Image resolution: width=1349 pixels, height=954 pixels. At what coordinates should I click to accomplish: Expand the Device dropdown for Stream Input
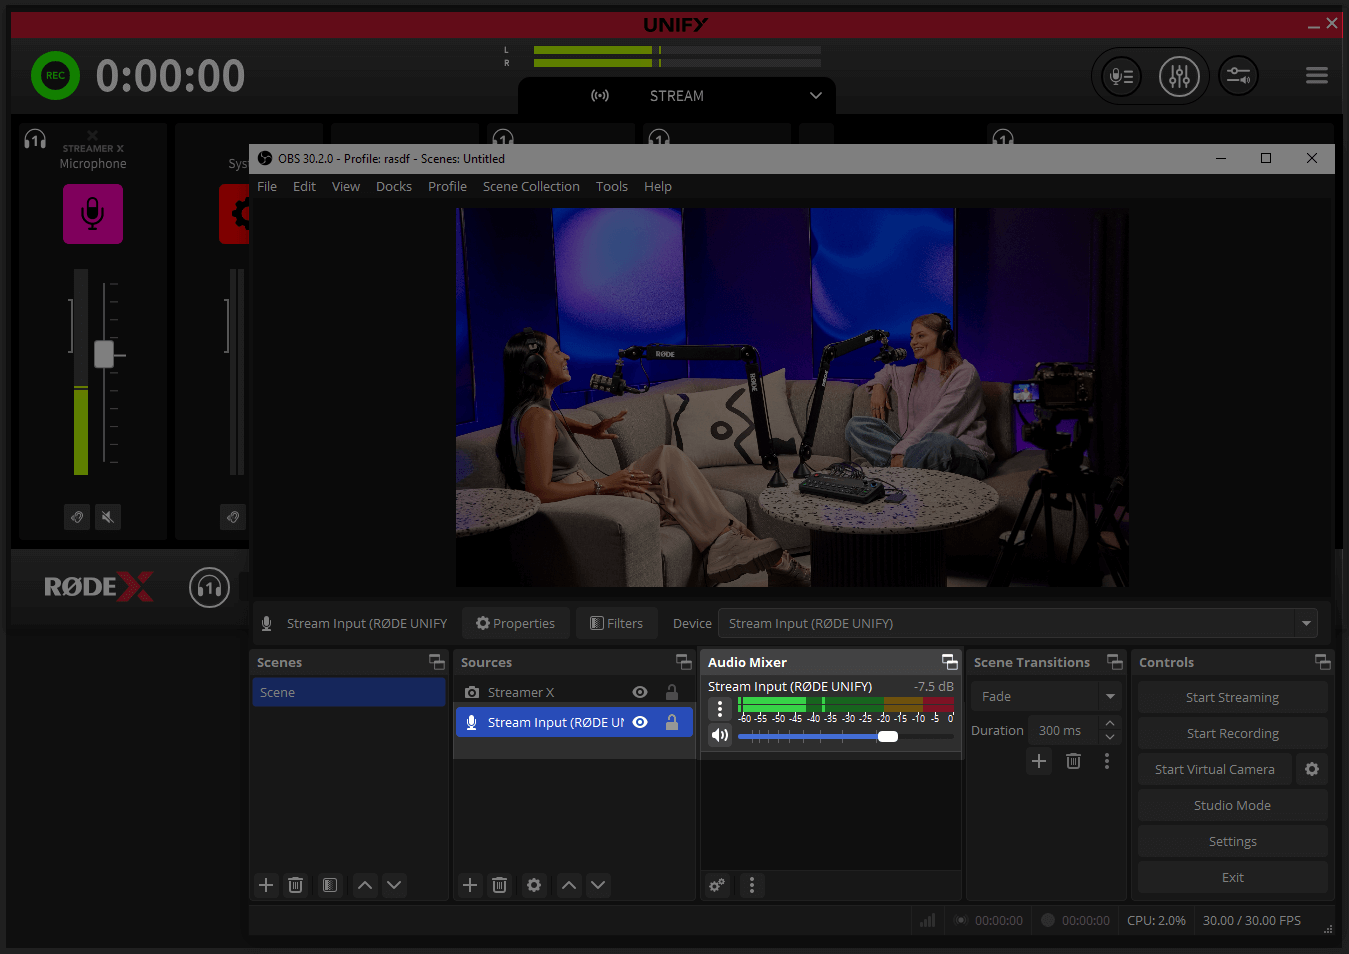pyautogui.click(x=1306, y=623)
